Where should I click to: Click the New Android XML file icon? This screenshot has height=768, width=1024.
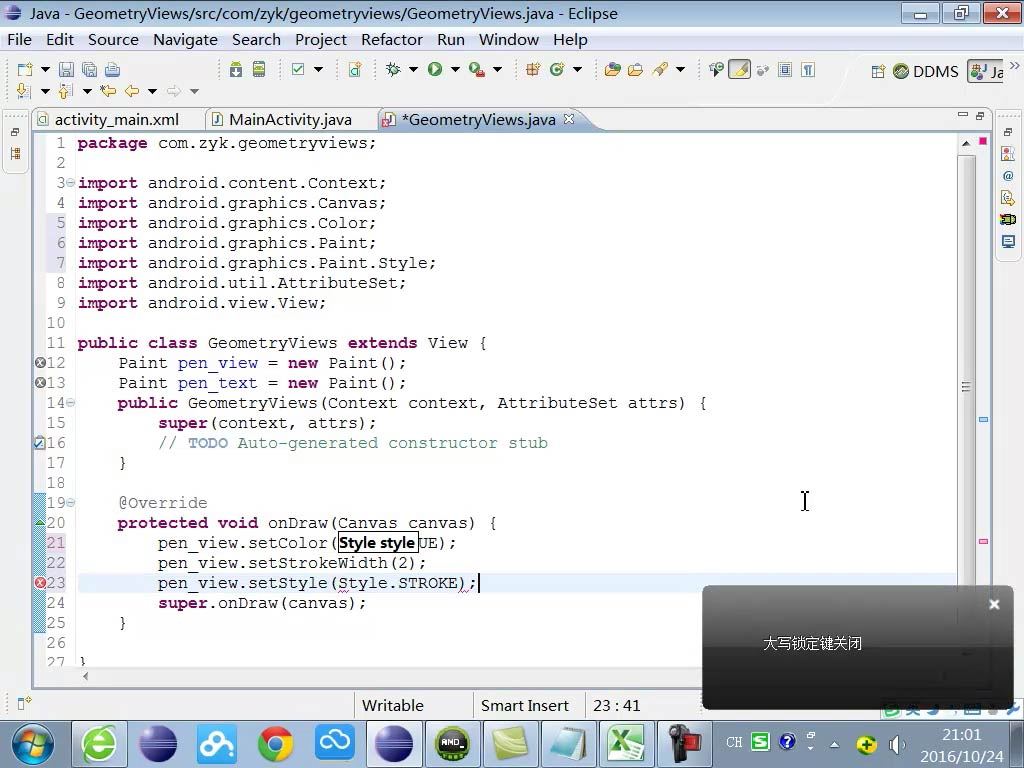[x=355, y=69]
